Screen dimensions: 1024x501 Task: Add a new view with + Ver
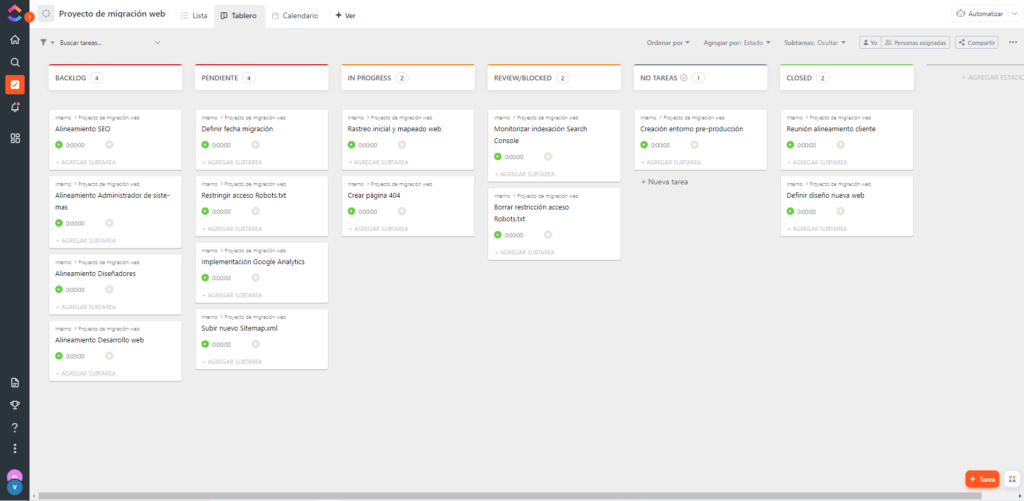click(345, 16)
